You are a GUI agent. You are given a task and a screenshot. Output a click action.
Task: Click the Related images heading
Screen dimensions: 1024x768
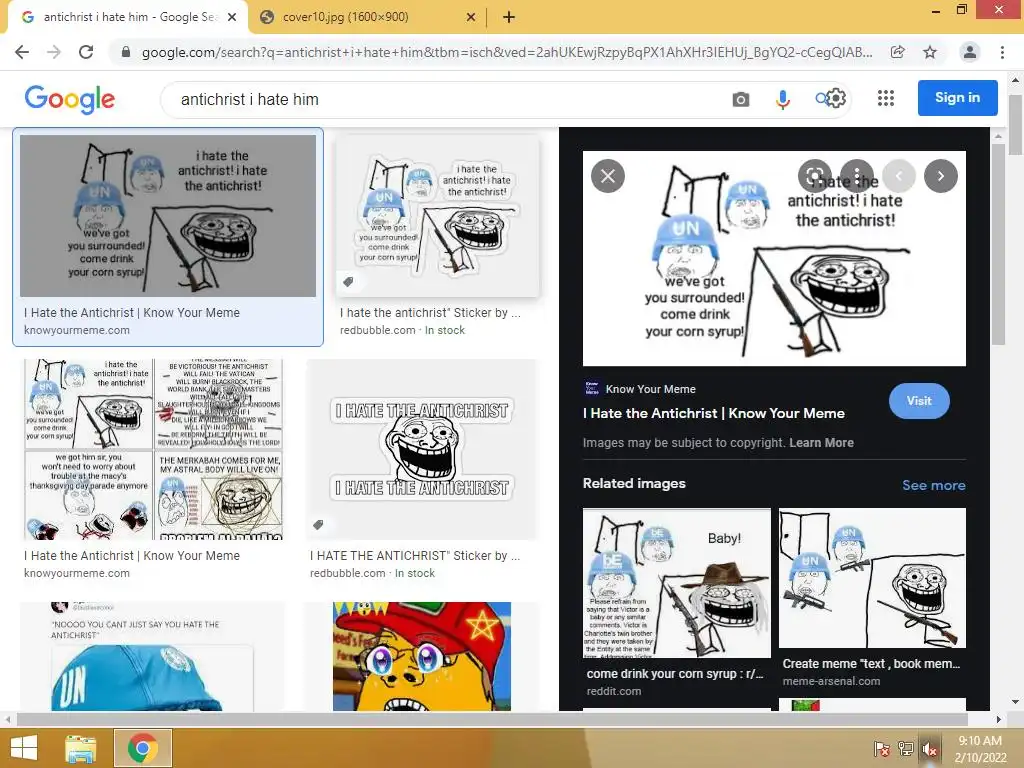(x=634, y=483)
